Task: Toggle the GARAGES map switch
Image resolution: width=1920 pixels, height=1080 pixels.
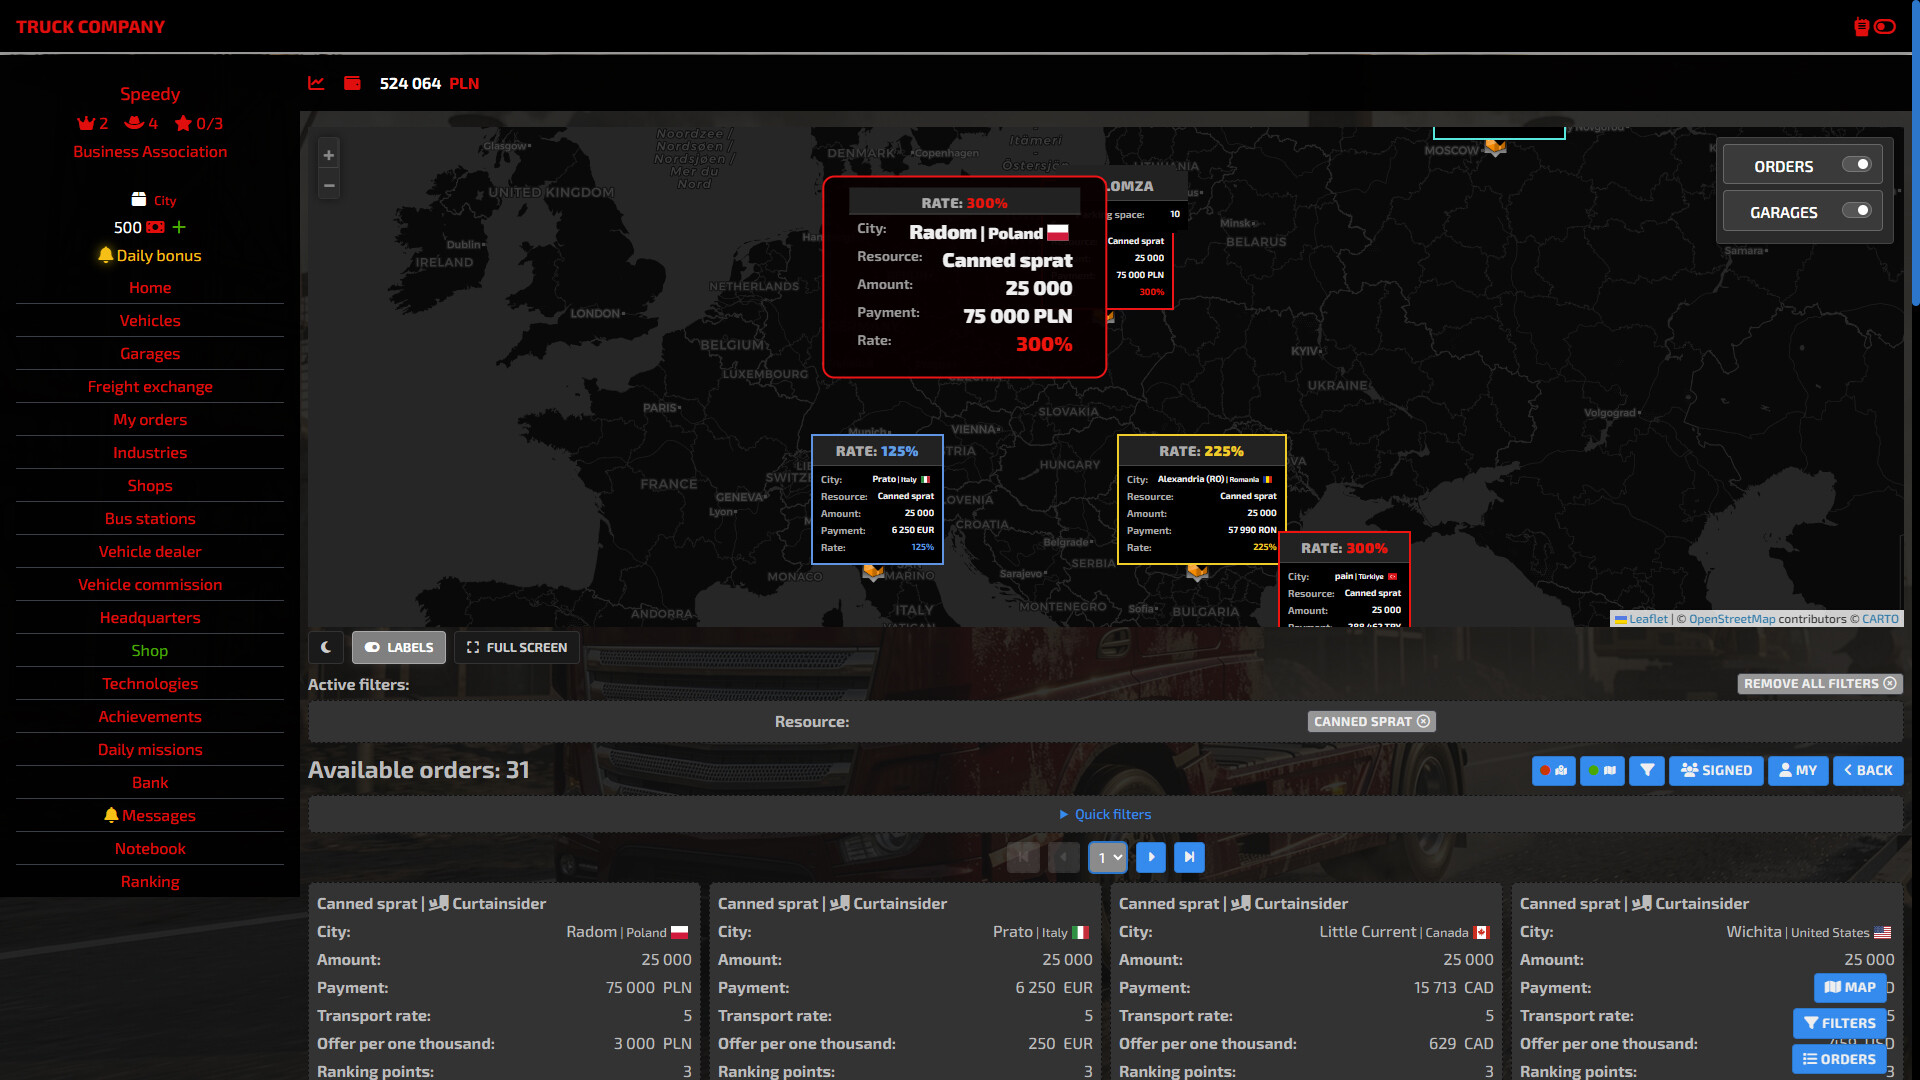Action: tap(1856, 211)
